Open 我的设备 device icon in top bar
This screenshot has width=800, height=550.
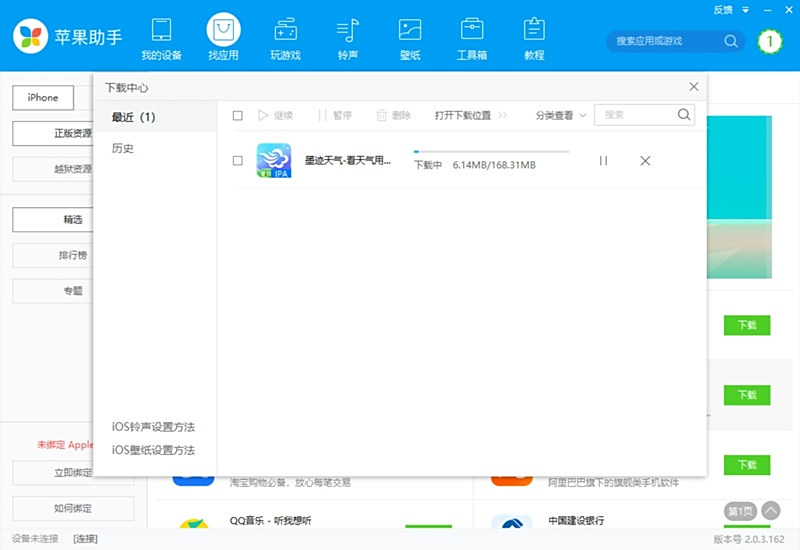click(x=161, y=30)
